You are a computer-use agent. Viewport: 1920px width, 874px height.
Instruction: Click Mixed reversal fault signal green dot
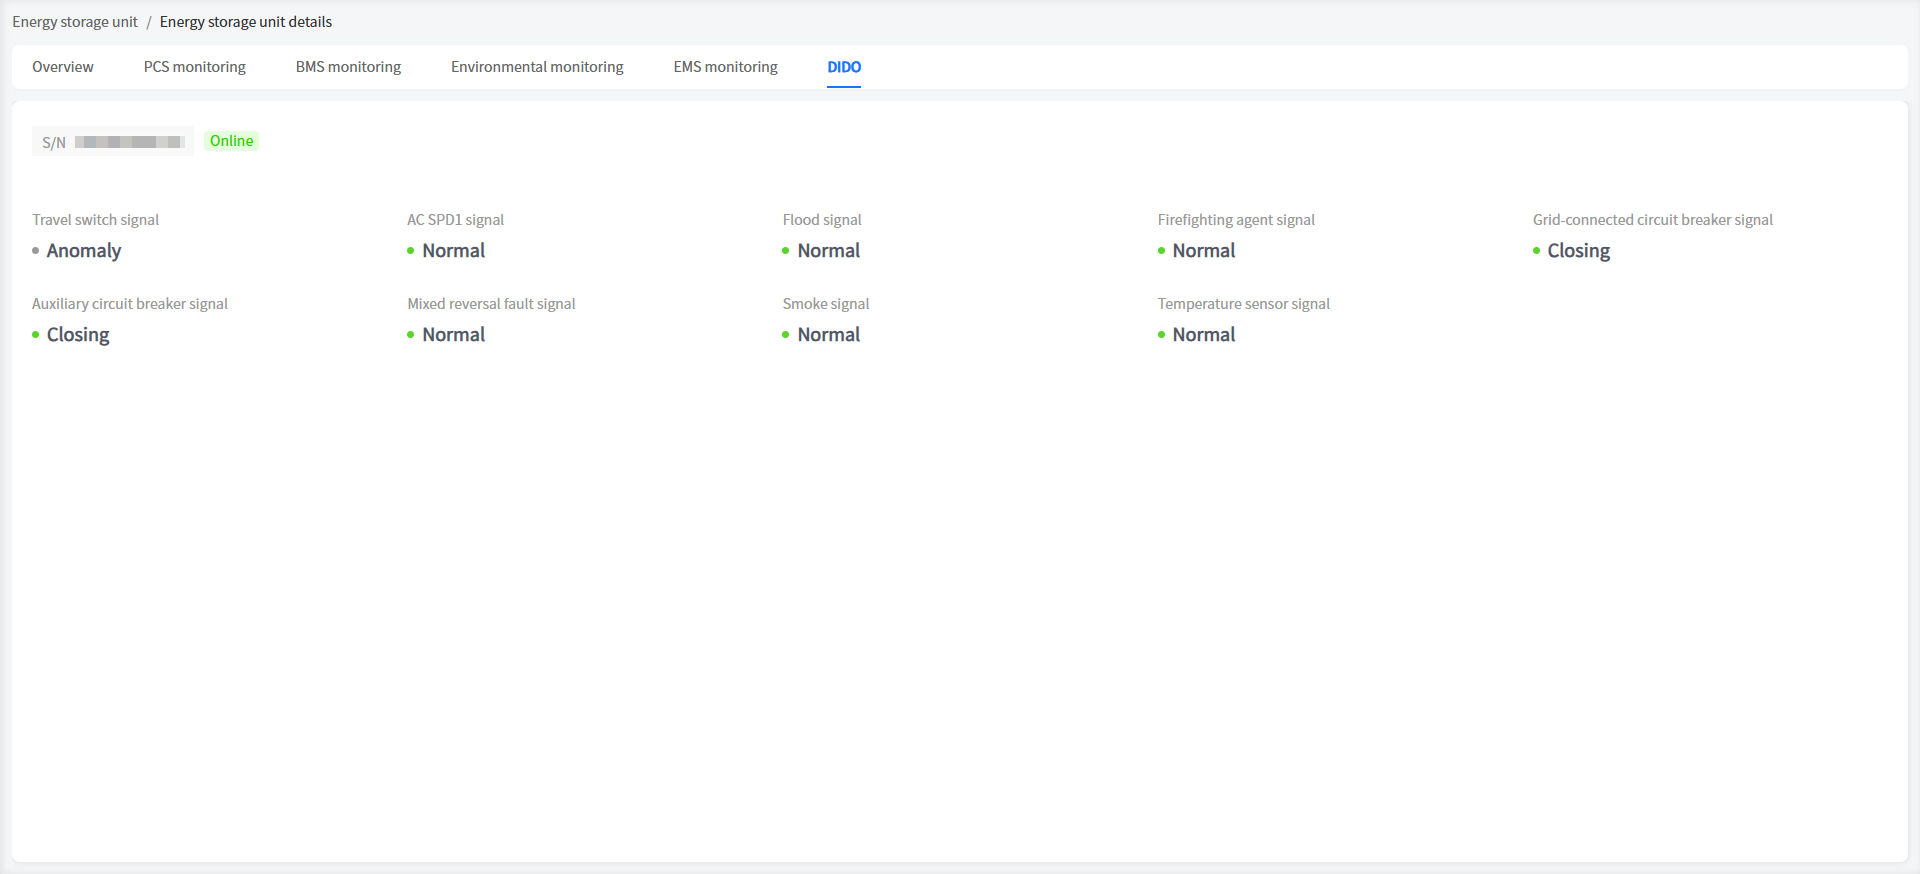coord(411,335)
